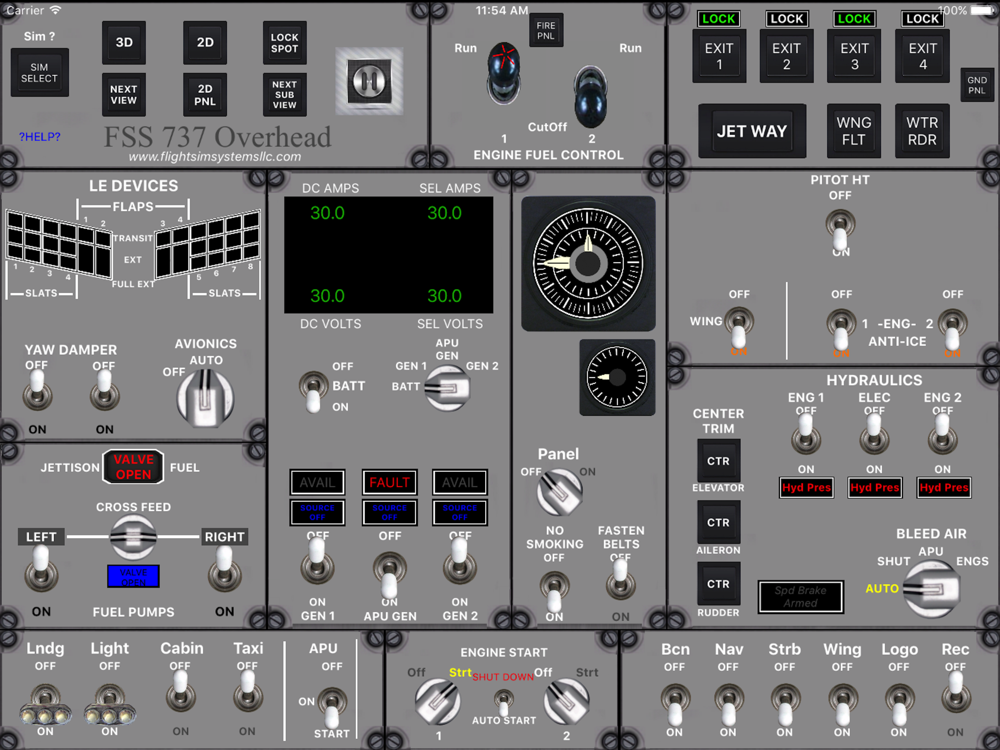This screenshot has width=1000, height=750.
Task: Toggle the Taxi light switch
Action: point(247,692)
